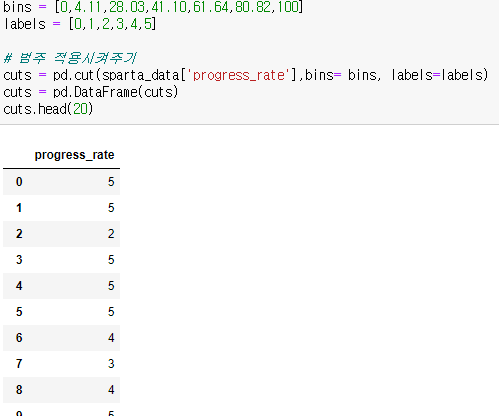Click value 3 in row index 7

click(x=111, y=364)
